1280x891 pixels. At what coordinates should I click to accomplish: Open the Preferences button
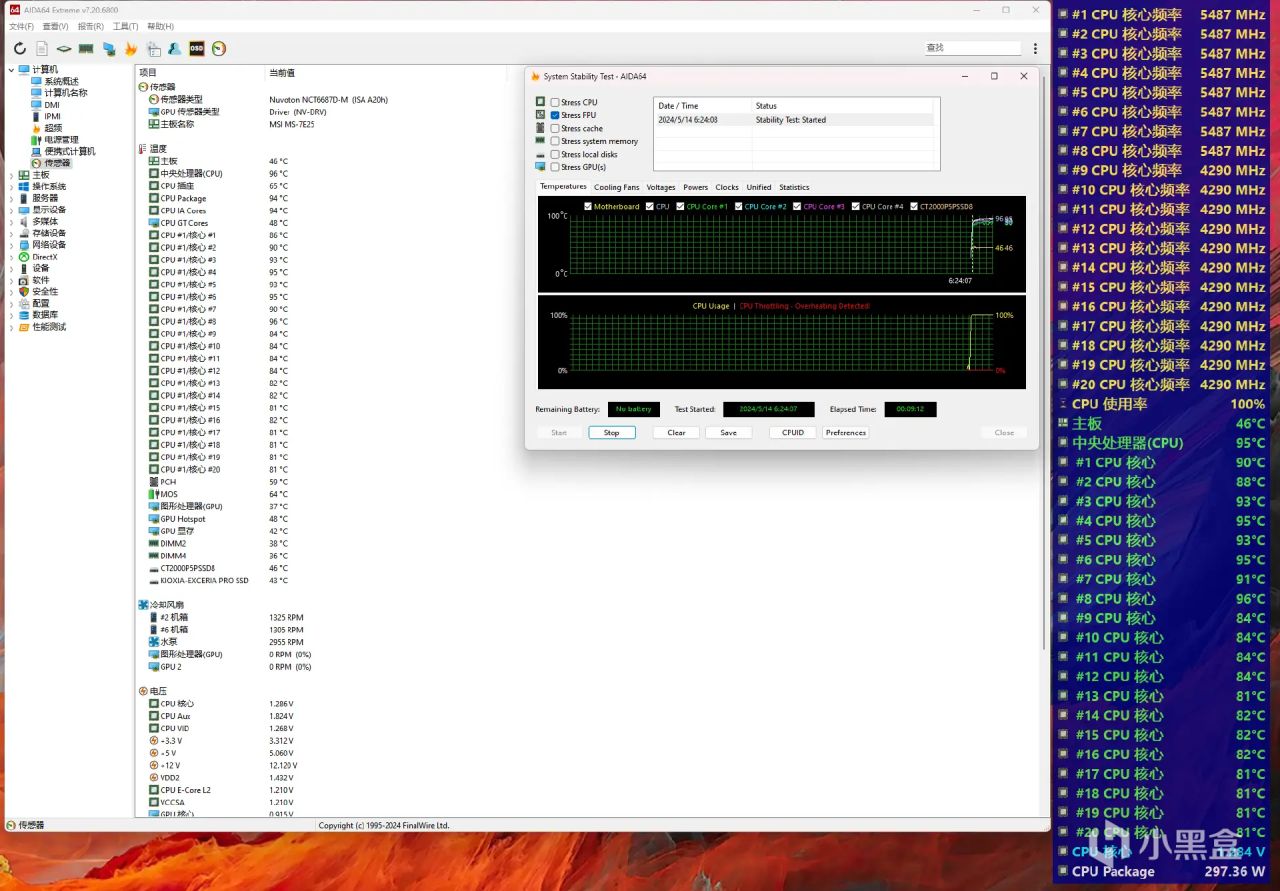845,433
